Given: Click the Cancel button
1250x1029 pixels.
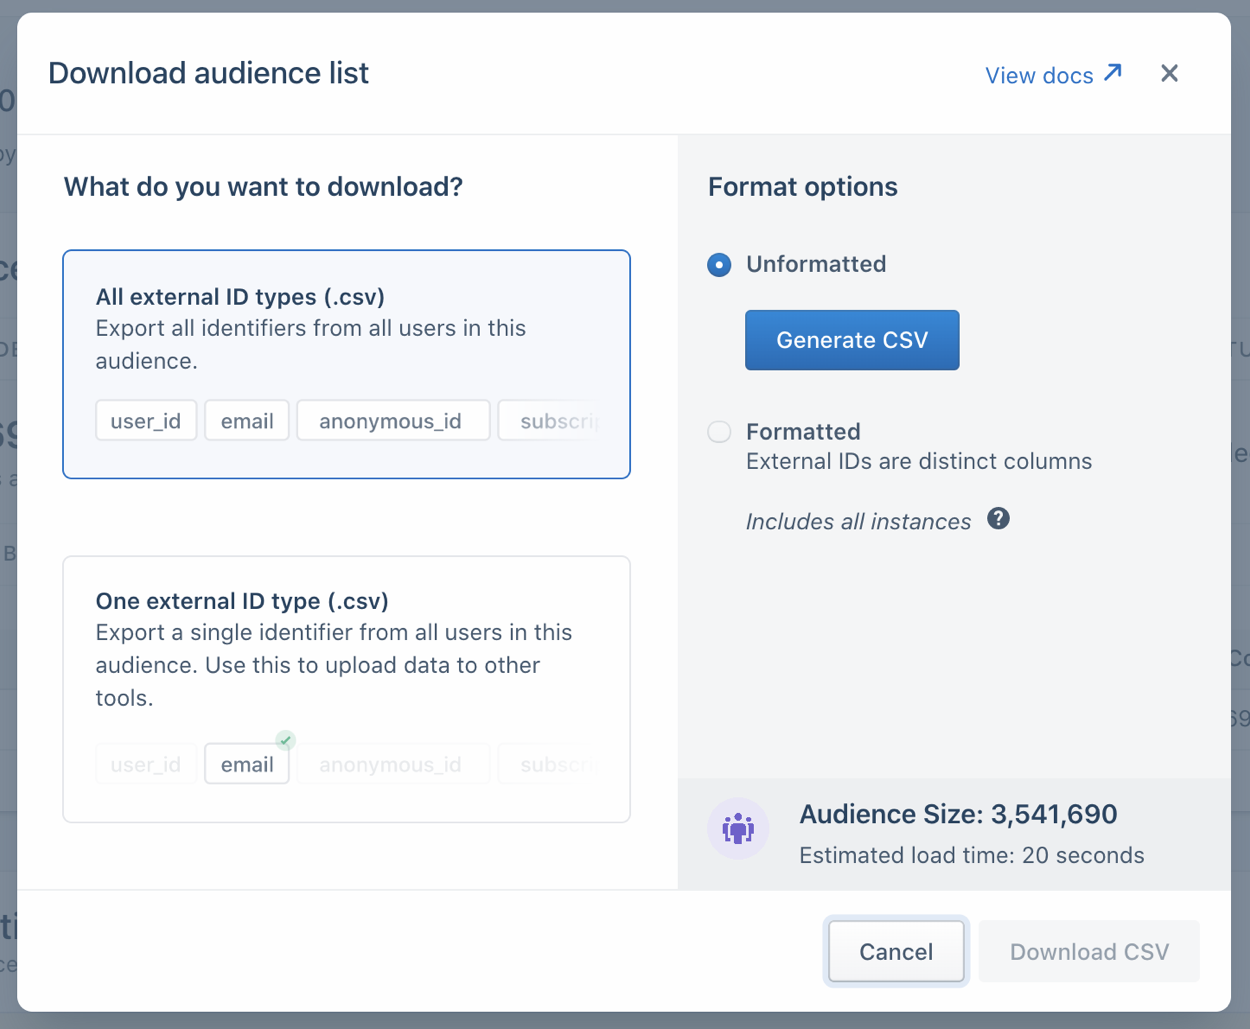Looking at the screenshot, I should [x=895, y=951].
